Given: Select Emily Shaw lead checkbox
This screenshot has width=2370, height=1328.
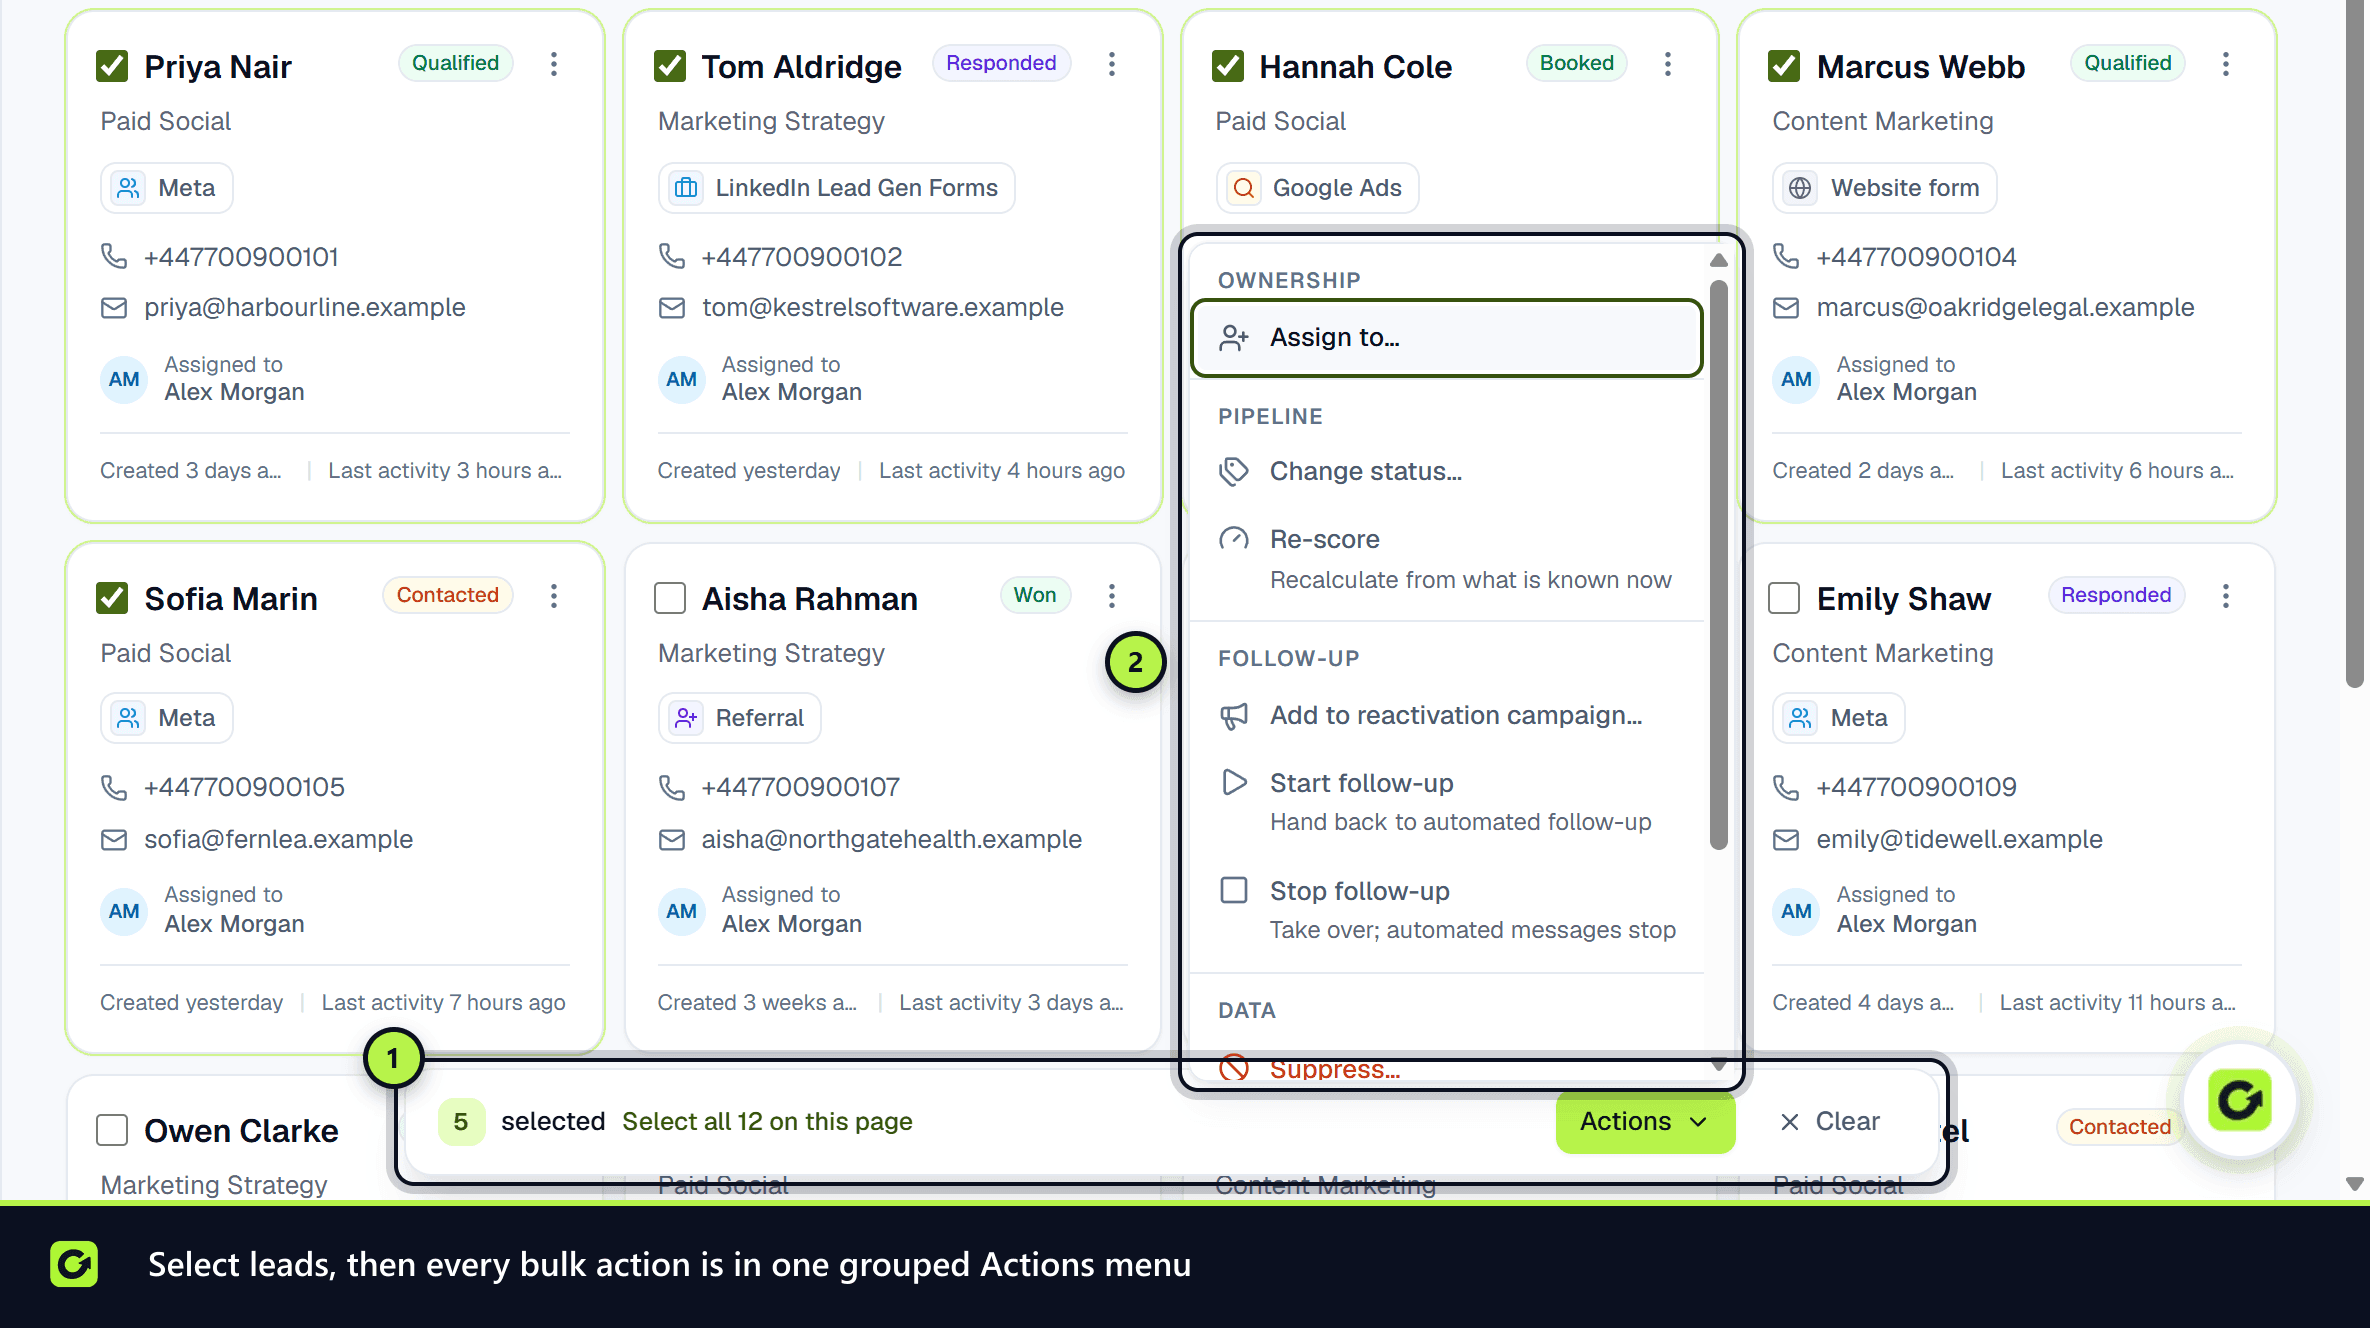Looking at the screenshot, I should coord(1784,598).
